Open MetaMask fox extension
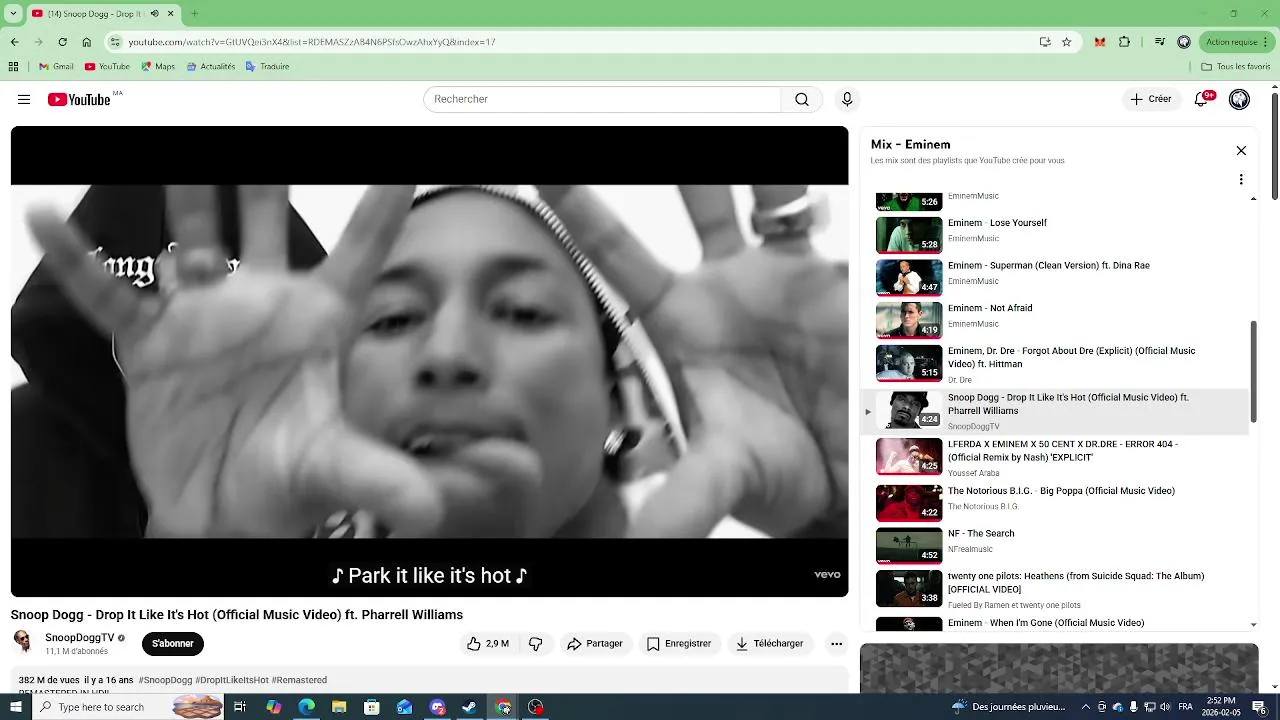The height and width of the screenshot is (720, 1280). 1100,42
